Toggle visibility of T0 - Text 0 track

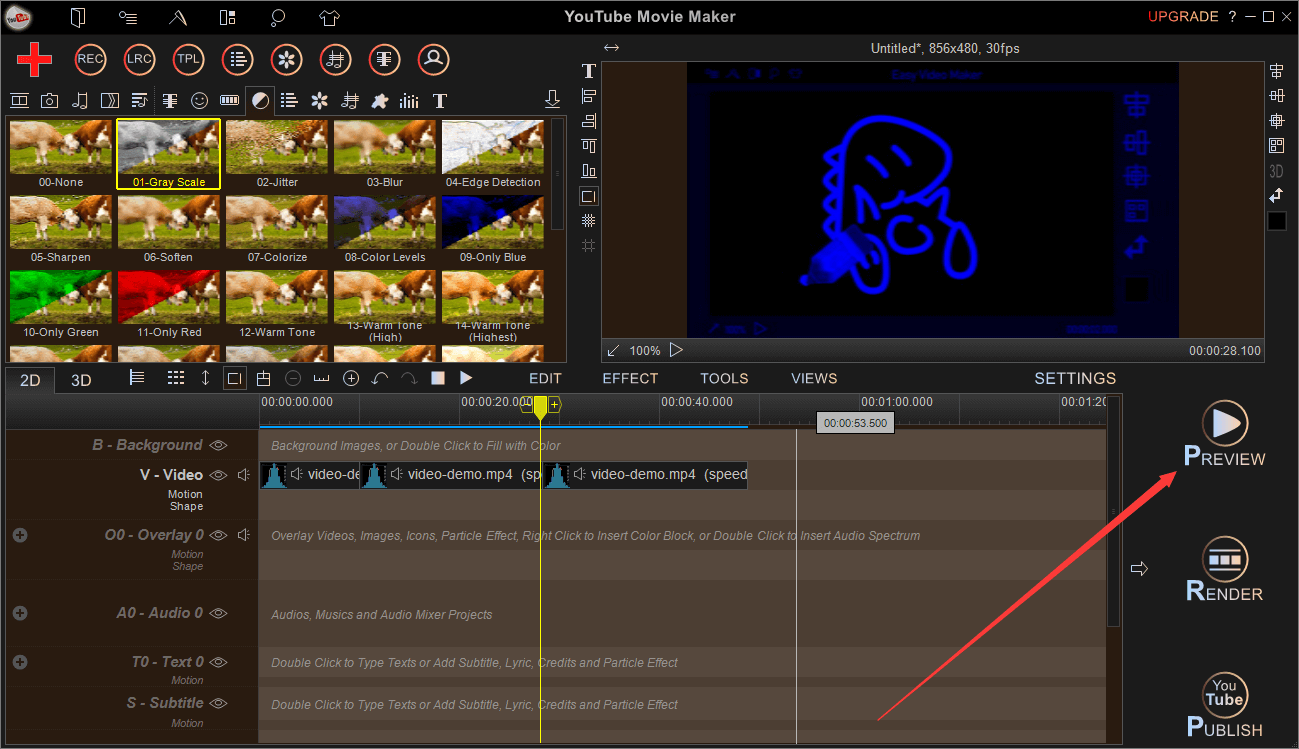pyautogui.click(x=218, y=662)
